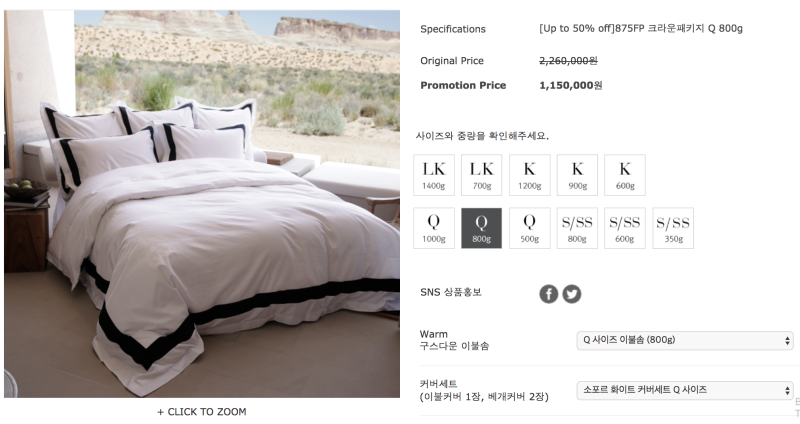Pick K 600g size tile
This screenshot has width=800, height=424.
625,175
